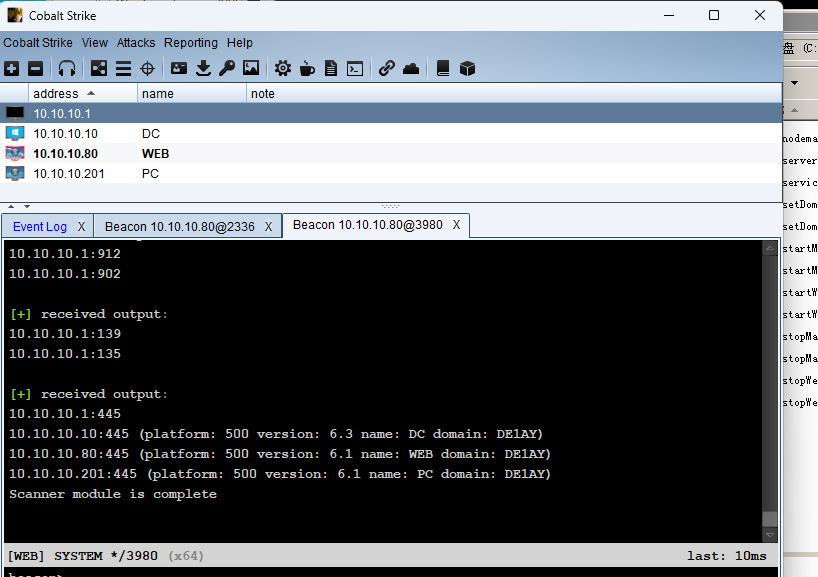Screen dimensions: 818x577
Task: Click the disconnect minus icon
Action: 35,68
